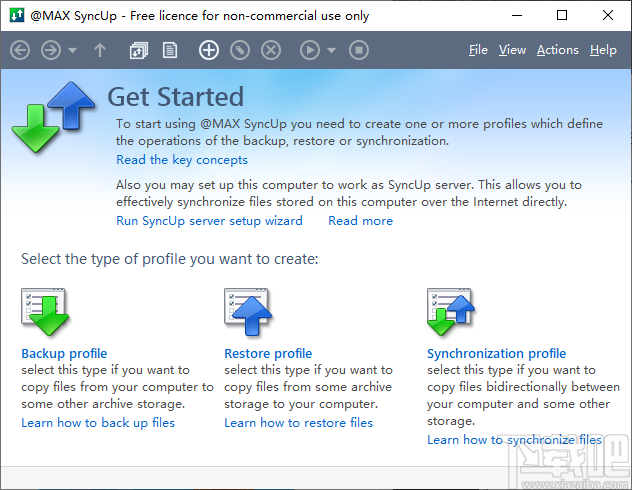Open the Read the key concepts link

[x=182, y=160]
